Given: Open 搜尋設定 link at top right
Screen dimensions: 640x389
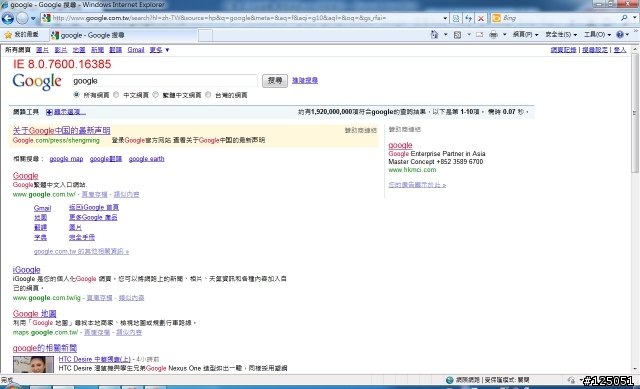Looking at the screenshot, I should [595, 50].
